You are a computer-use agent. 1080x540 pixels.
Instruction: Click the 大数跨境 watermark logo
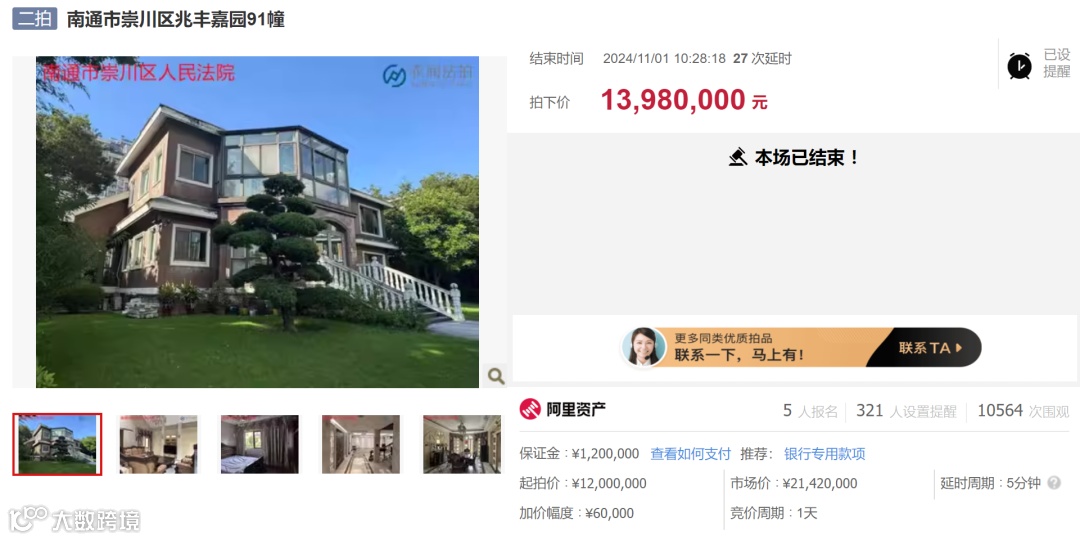pos(74,519)
